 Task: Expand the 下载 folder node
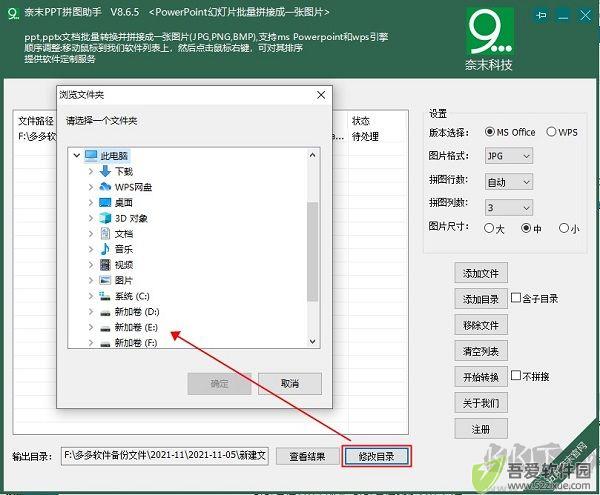91,171
